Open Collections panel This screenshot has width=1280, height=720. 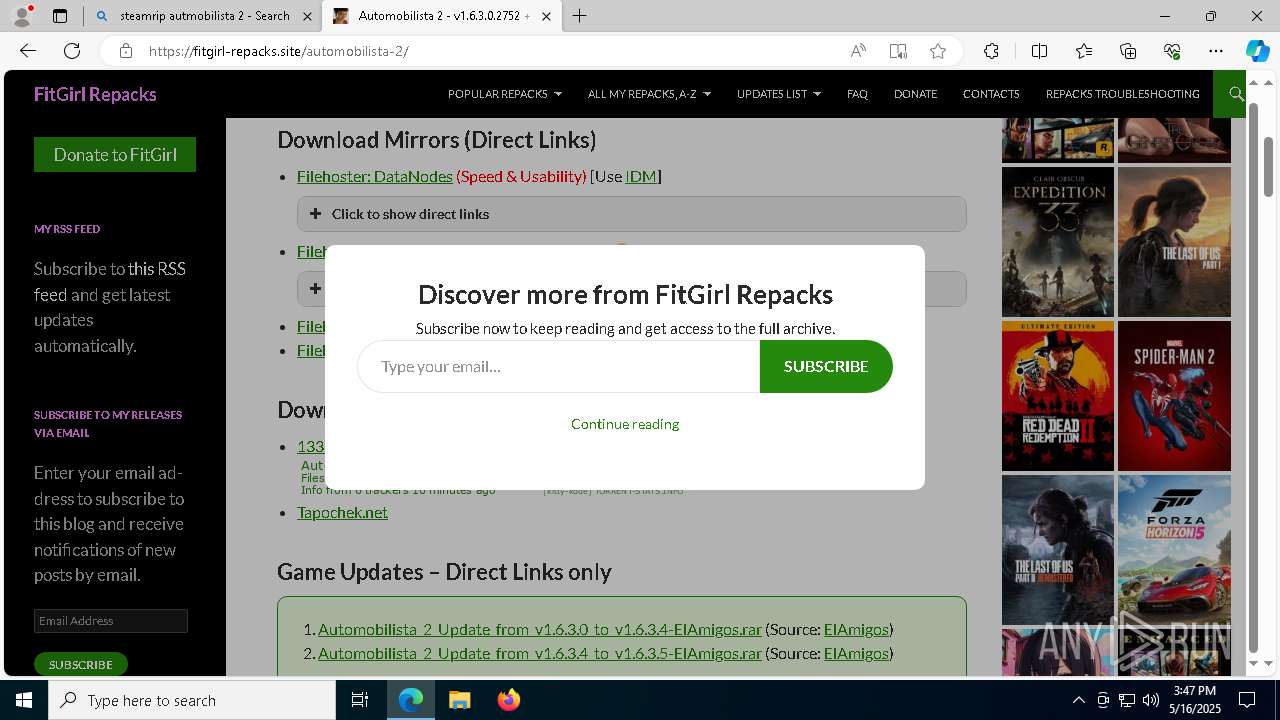[1128, 51]
